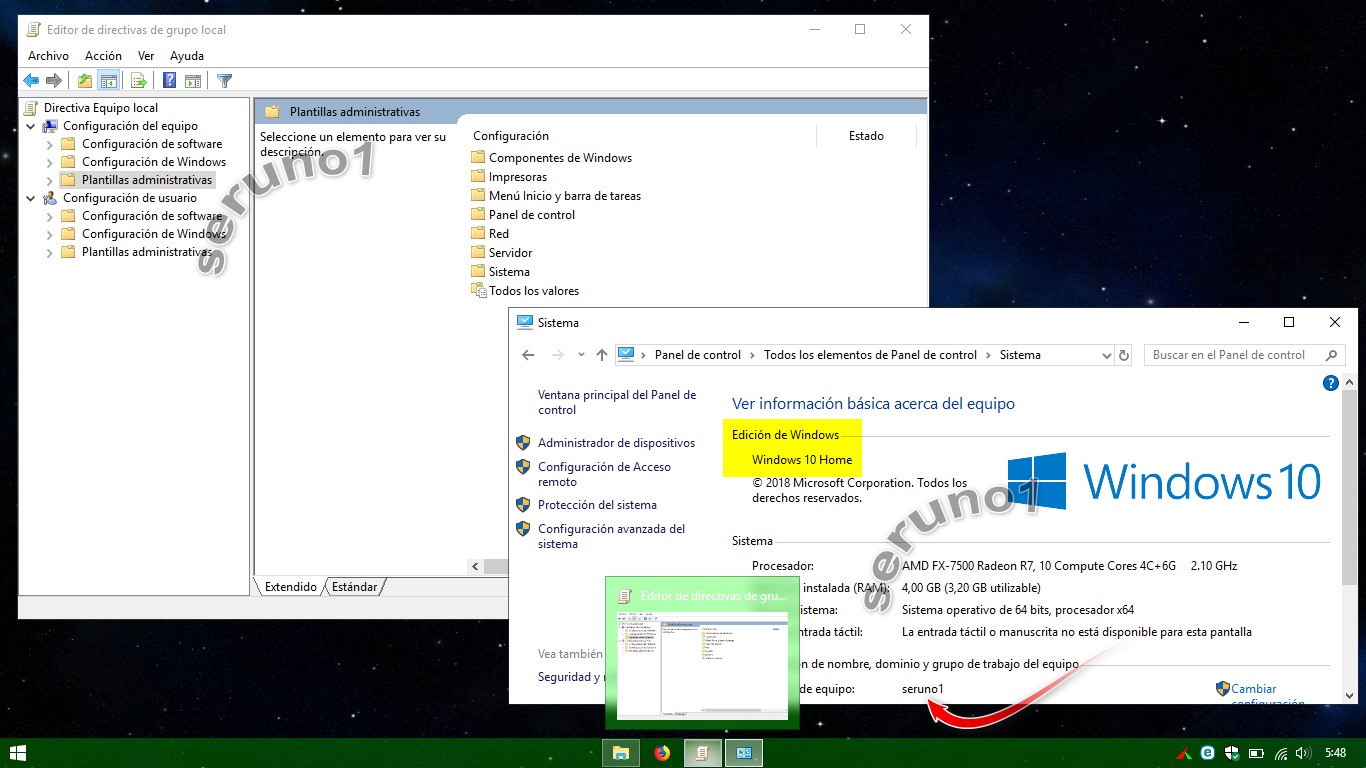The width and height of the screenshot is (1366, 768).
Task: Expand Configuración de software under Configuración del equipo
Action: pos(50,144)
